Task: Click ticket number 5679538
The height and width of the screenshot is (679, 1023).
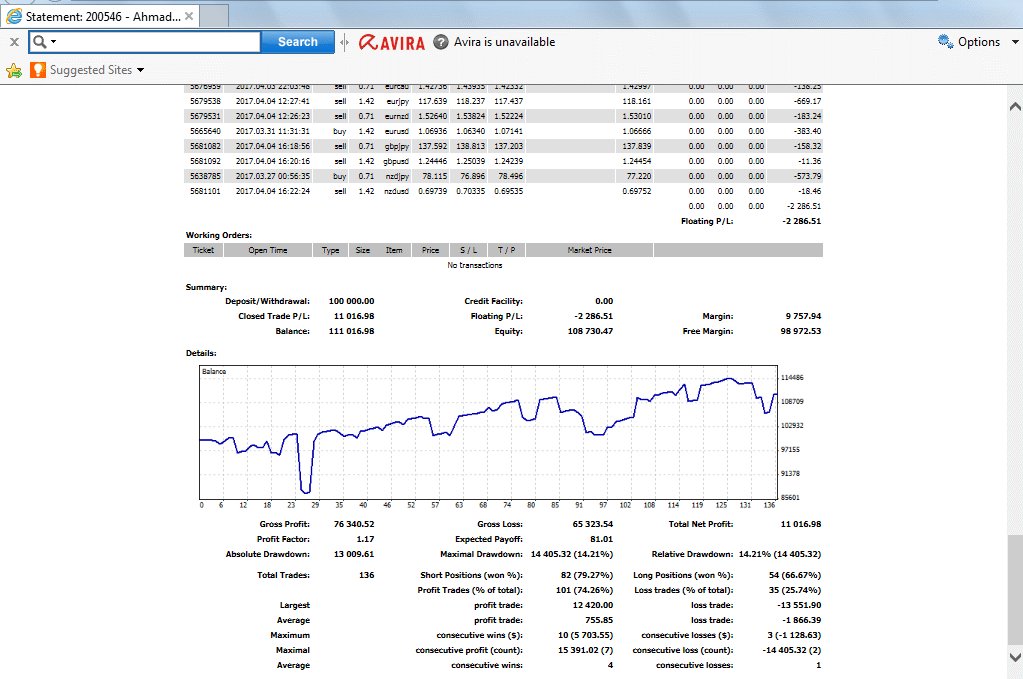Action: point(206,101)
